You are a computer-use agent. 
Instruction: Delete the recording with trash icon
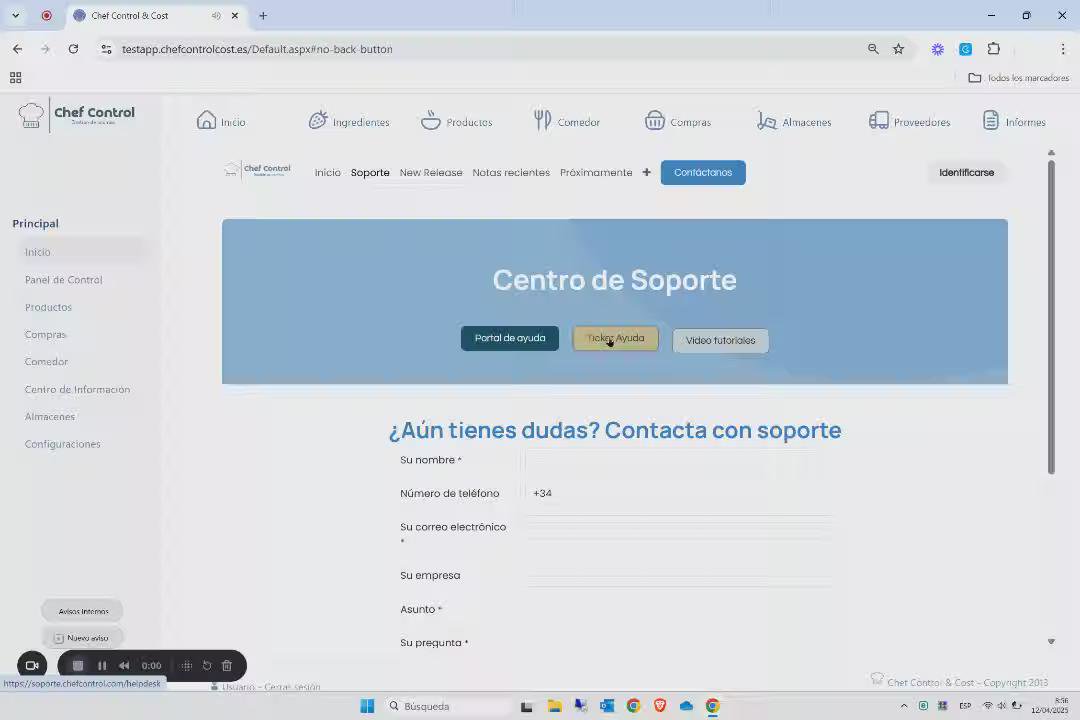tap(227, 666)
